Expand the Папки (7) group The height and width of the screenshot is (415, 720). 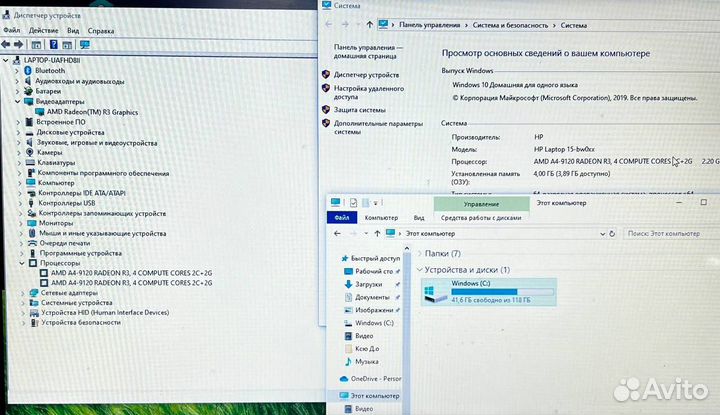420,253
